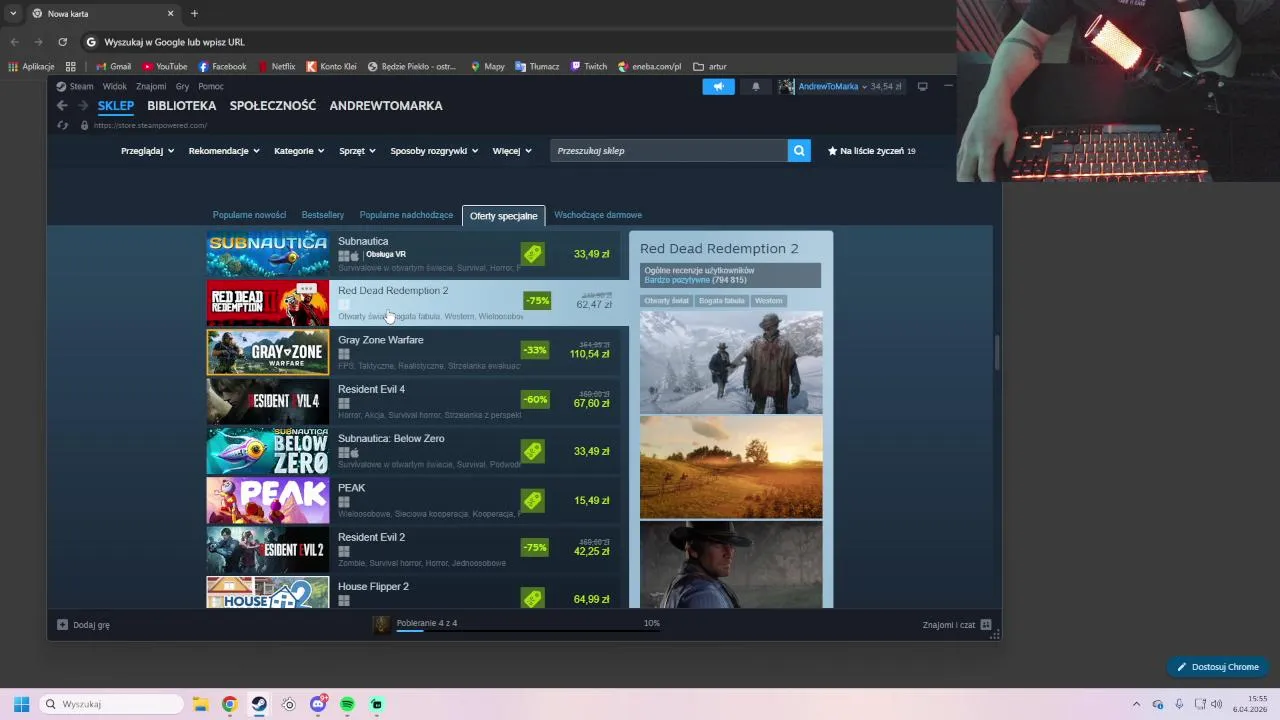Switch to Popularne nadchodzące tab
1280x720 pixels.
tap(406, 215)
